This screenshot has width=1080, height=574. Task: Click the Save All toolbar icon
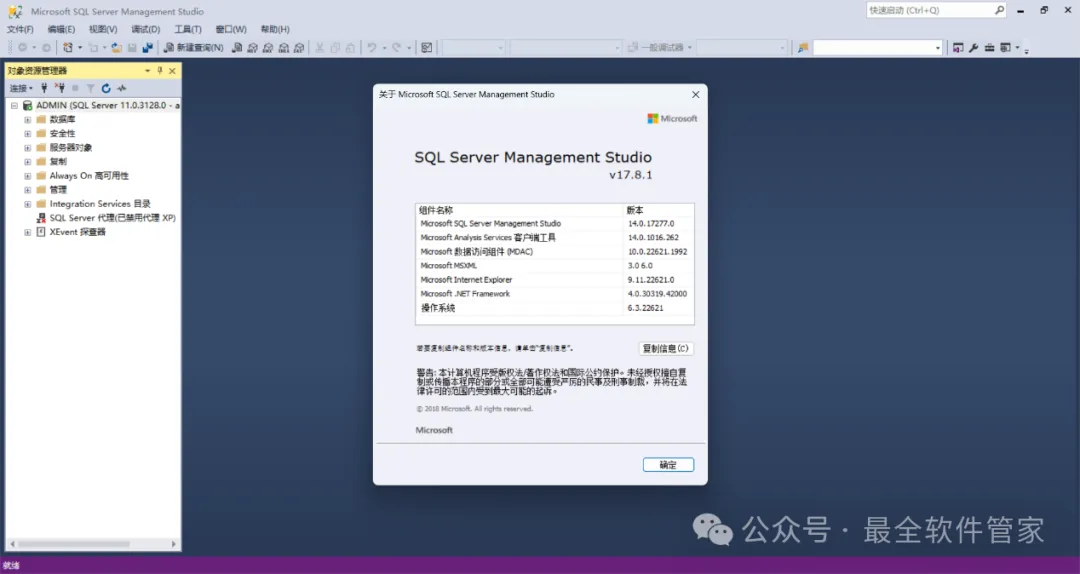[x=147, y=48]
